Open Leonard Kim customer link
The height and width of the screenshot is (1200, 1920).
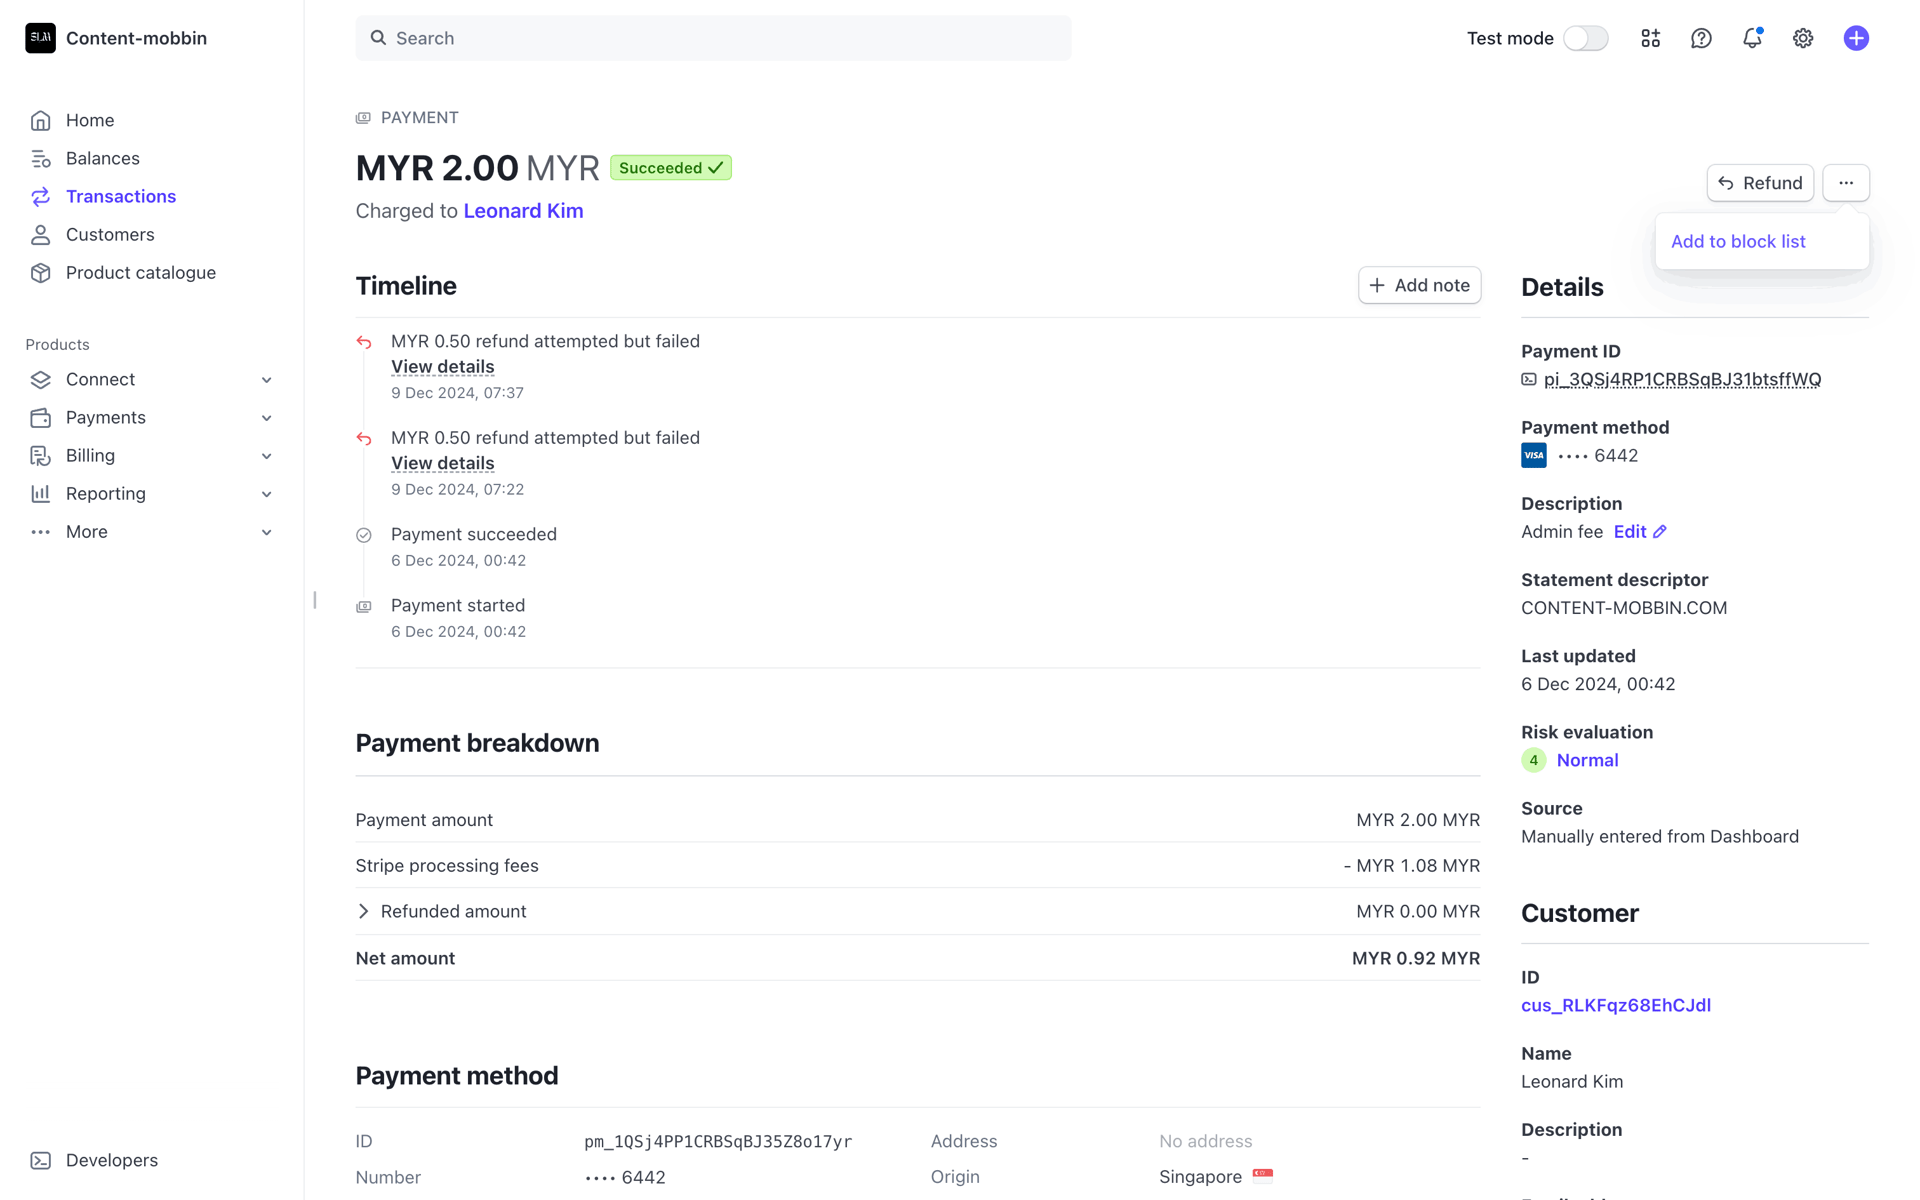[523, 211]
